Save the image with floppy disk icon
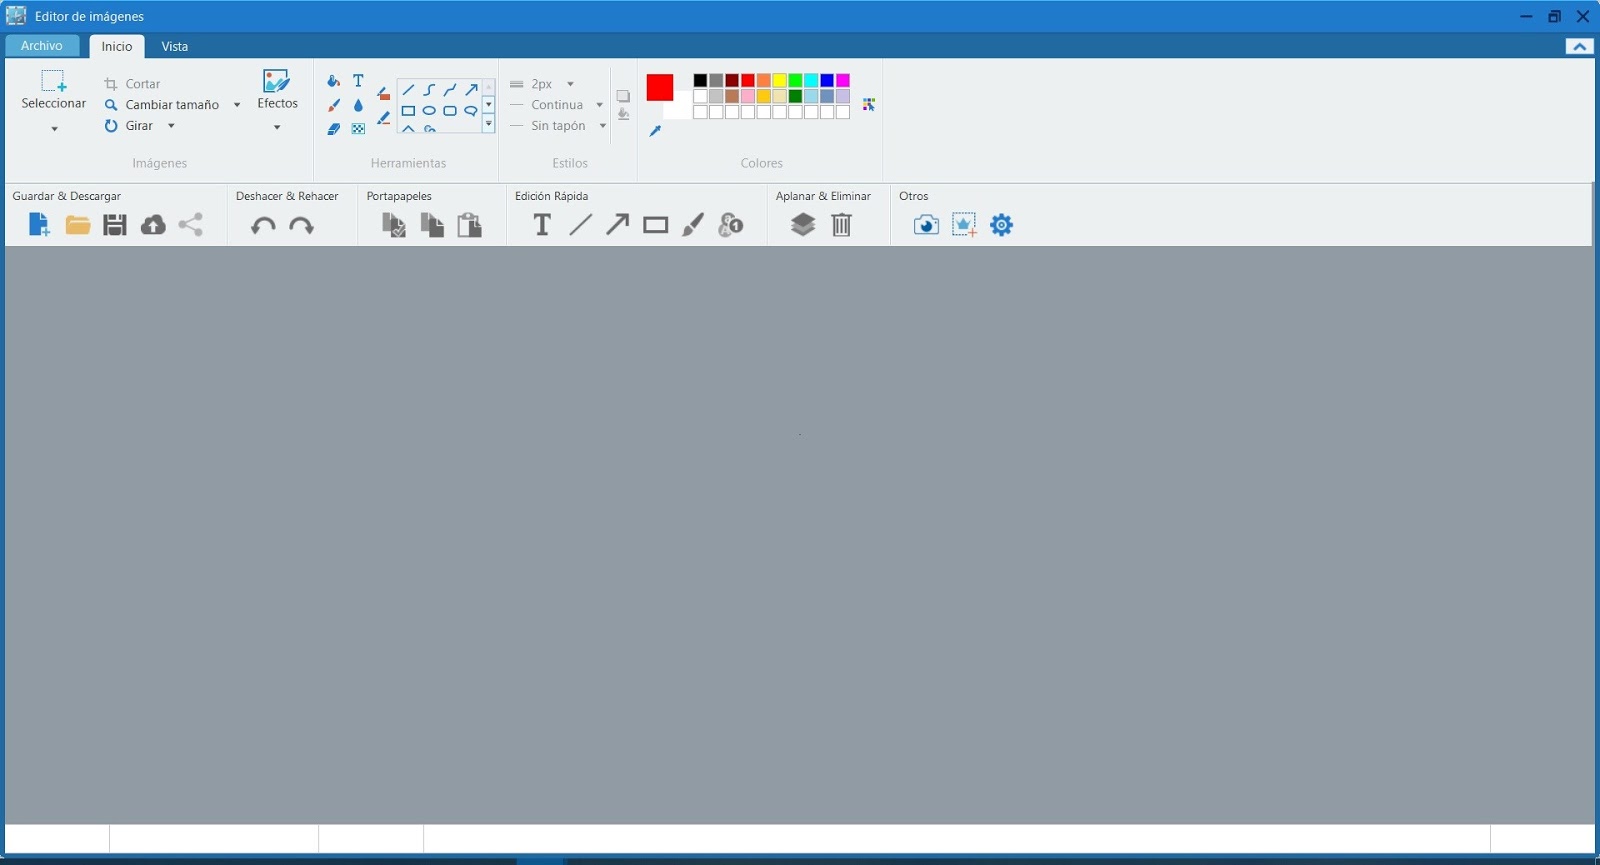Viewport: 1600px width, 865px height. coord(115,225)
